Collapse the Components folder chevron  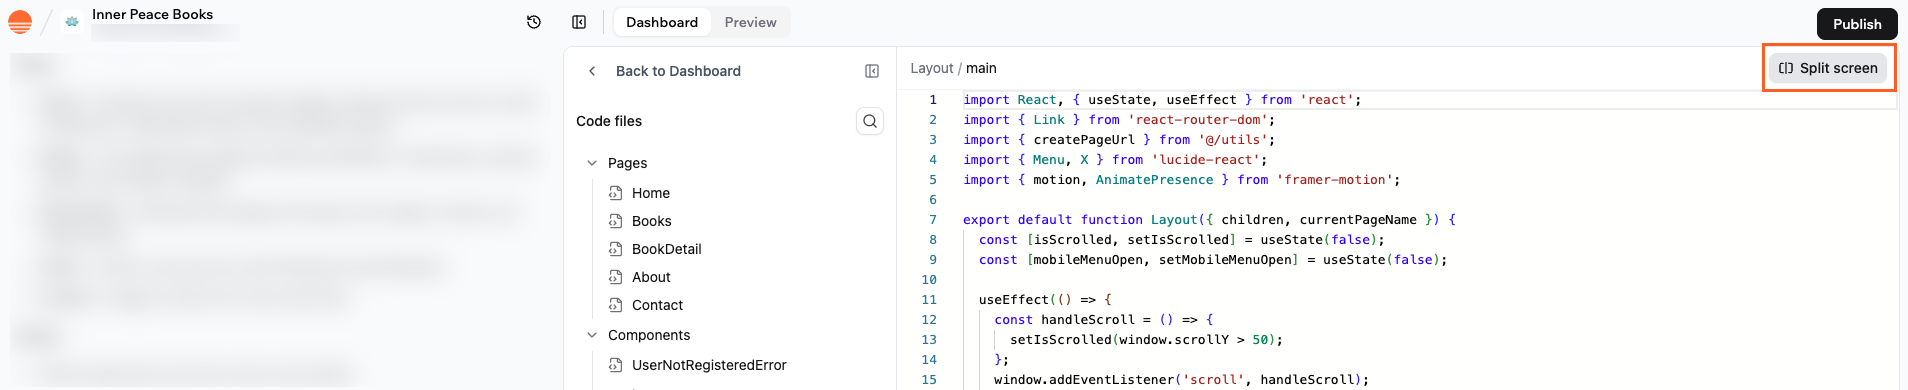[592, 335]
